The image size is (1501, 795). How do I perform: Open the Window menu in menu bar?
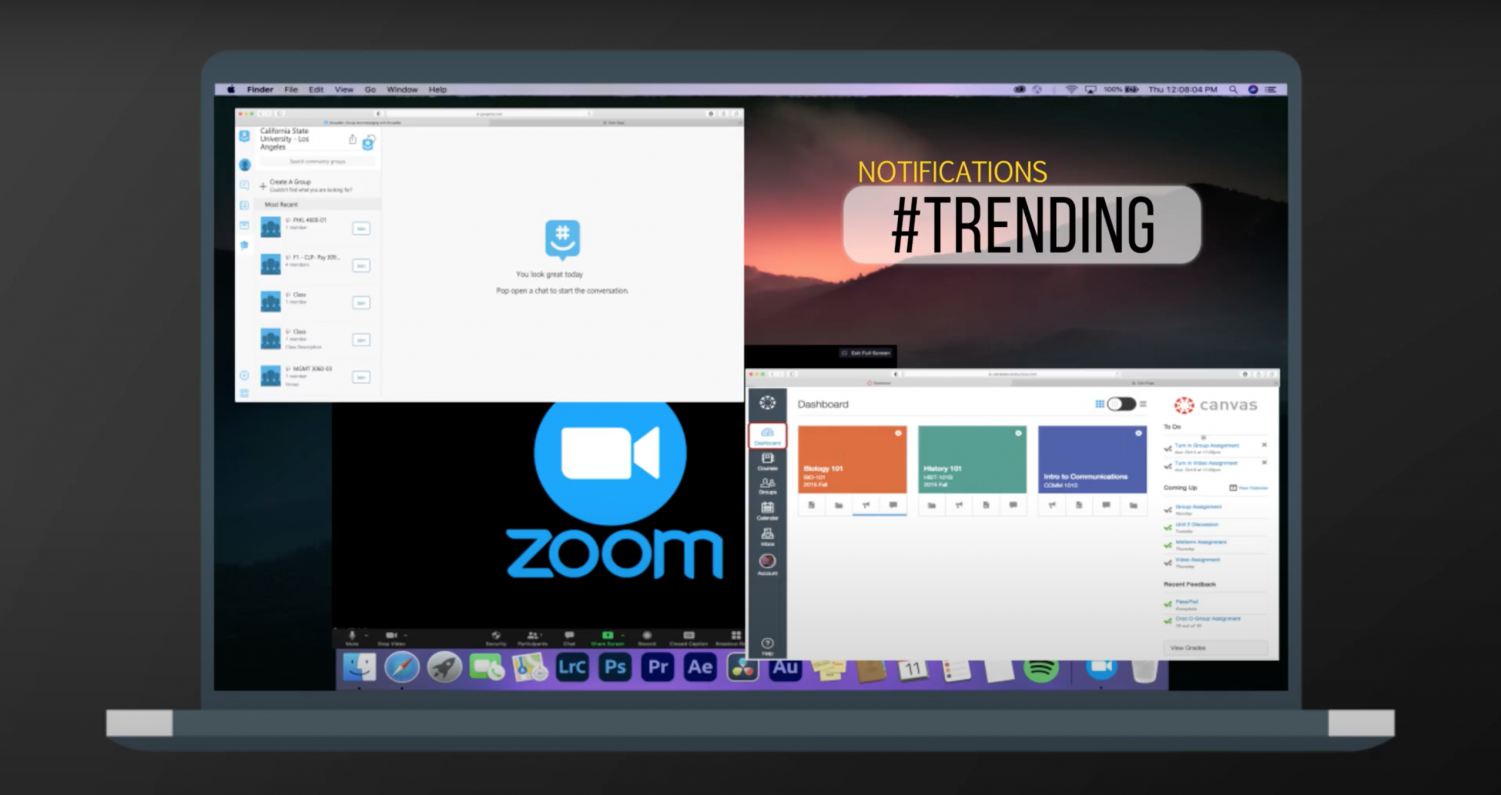pos(402,90)
